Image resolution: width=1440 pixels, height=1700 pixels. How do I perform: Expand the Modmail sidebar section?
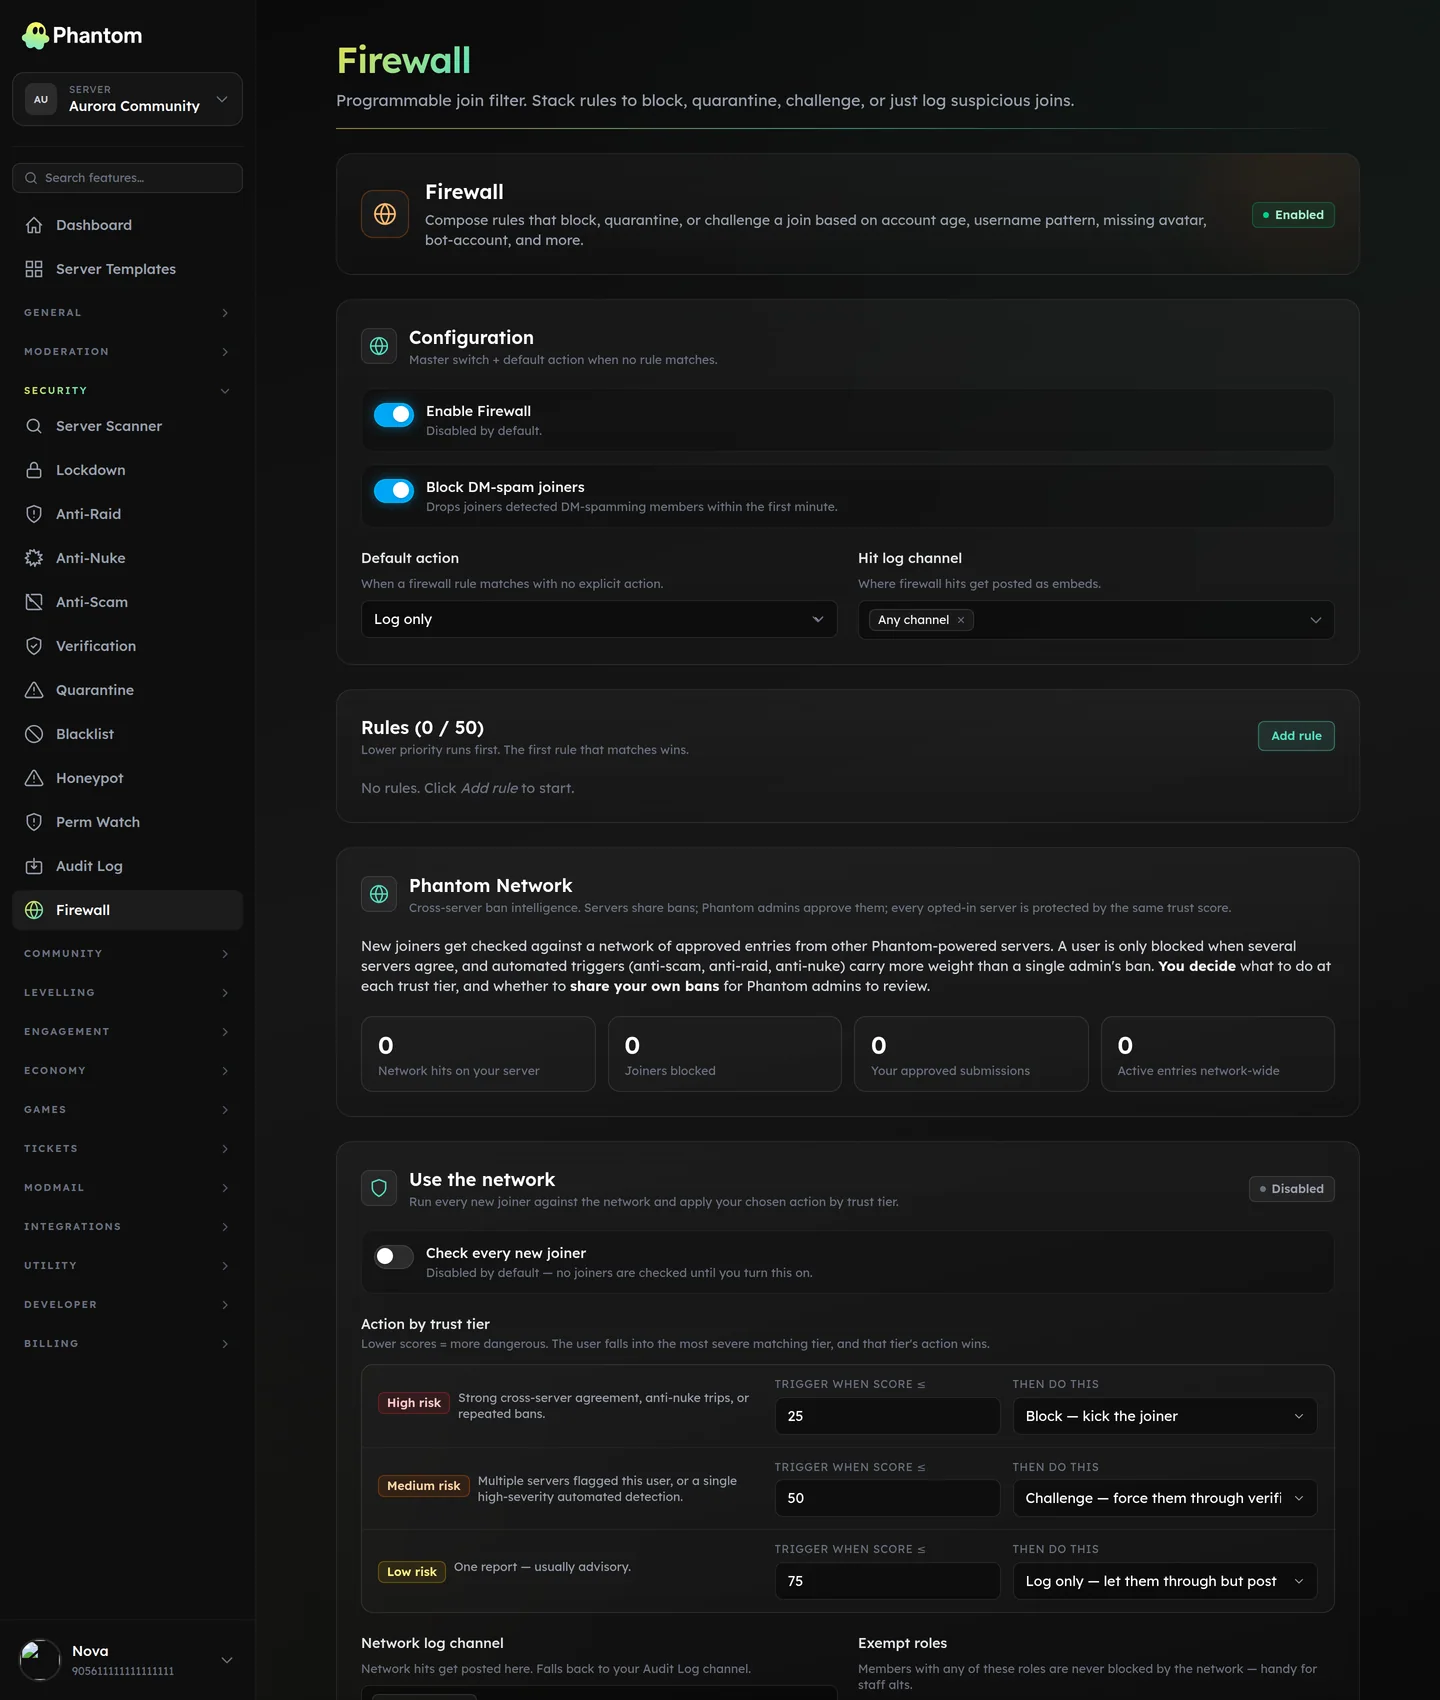(x=127, y=1188)
